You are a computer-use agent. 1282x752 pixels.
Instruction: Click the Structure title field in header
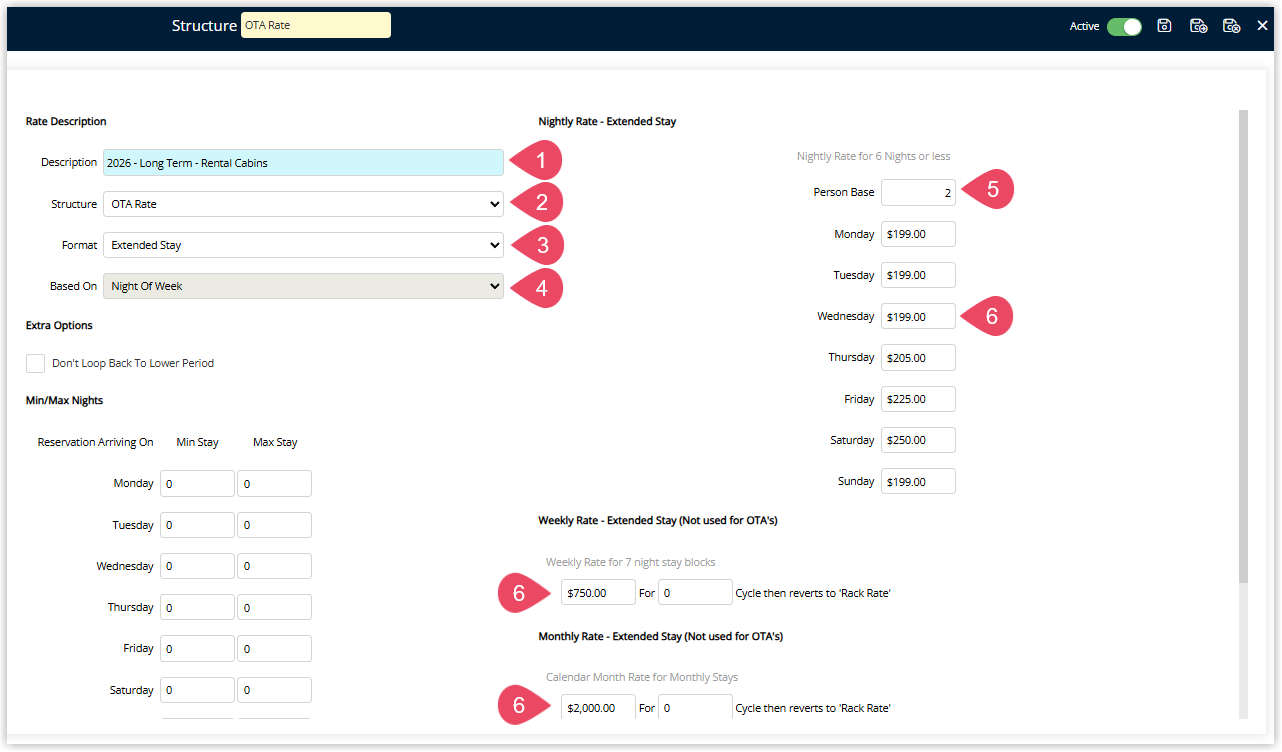(x=316, y=26)
